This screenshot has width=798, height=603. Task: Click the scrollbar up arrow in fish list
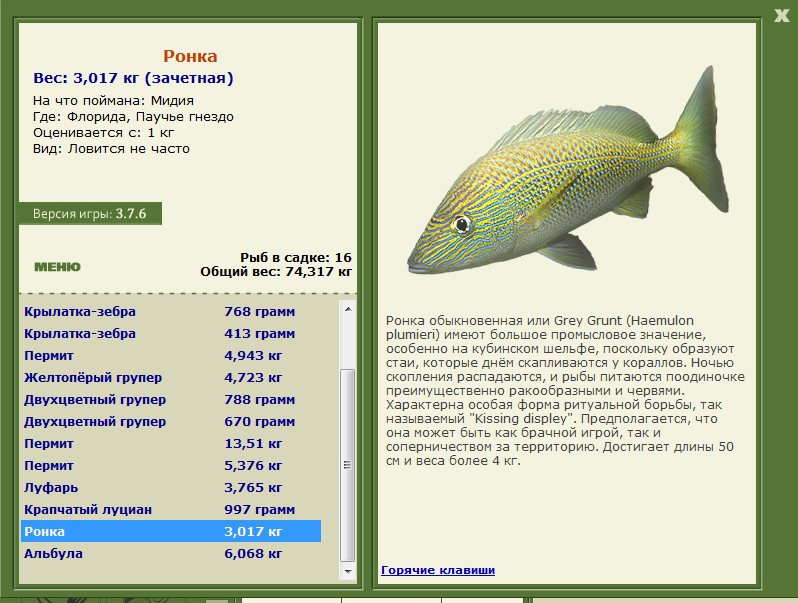point(348,309)
